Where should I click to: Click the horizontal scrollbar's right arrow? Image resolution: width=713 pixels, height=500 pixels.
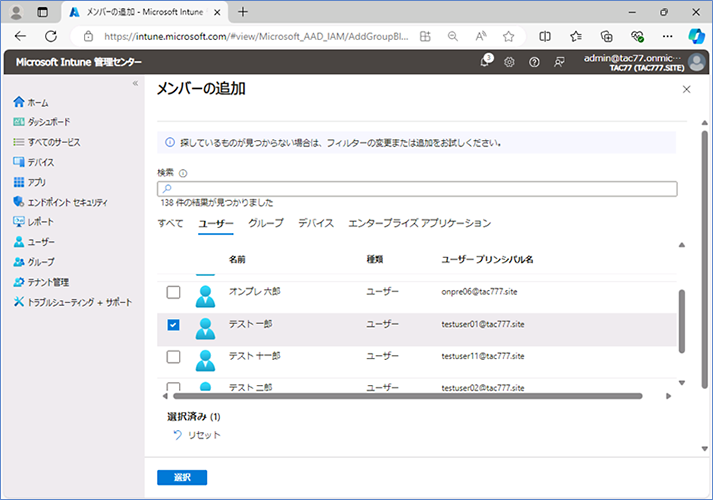pos(668,396)
